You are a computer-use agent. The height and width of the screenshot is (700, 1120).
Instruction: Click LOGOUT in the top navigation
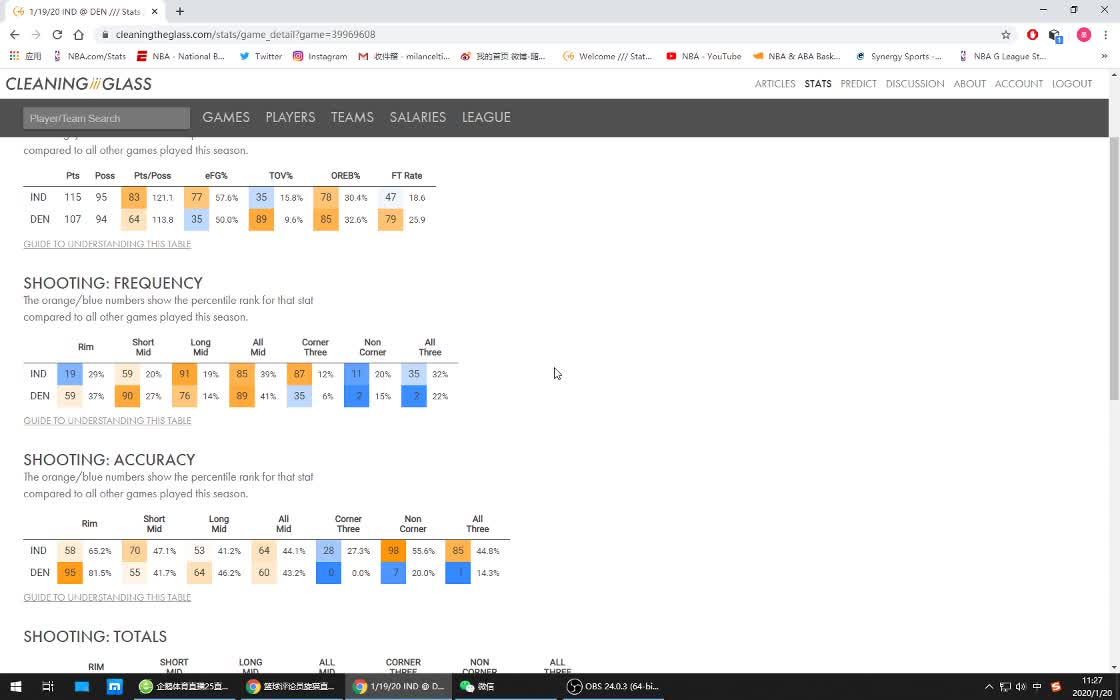coord(1072,84)
